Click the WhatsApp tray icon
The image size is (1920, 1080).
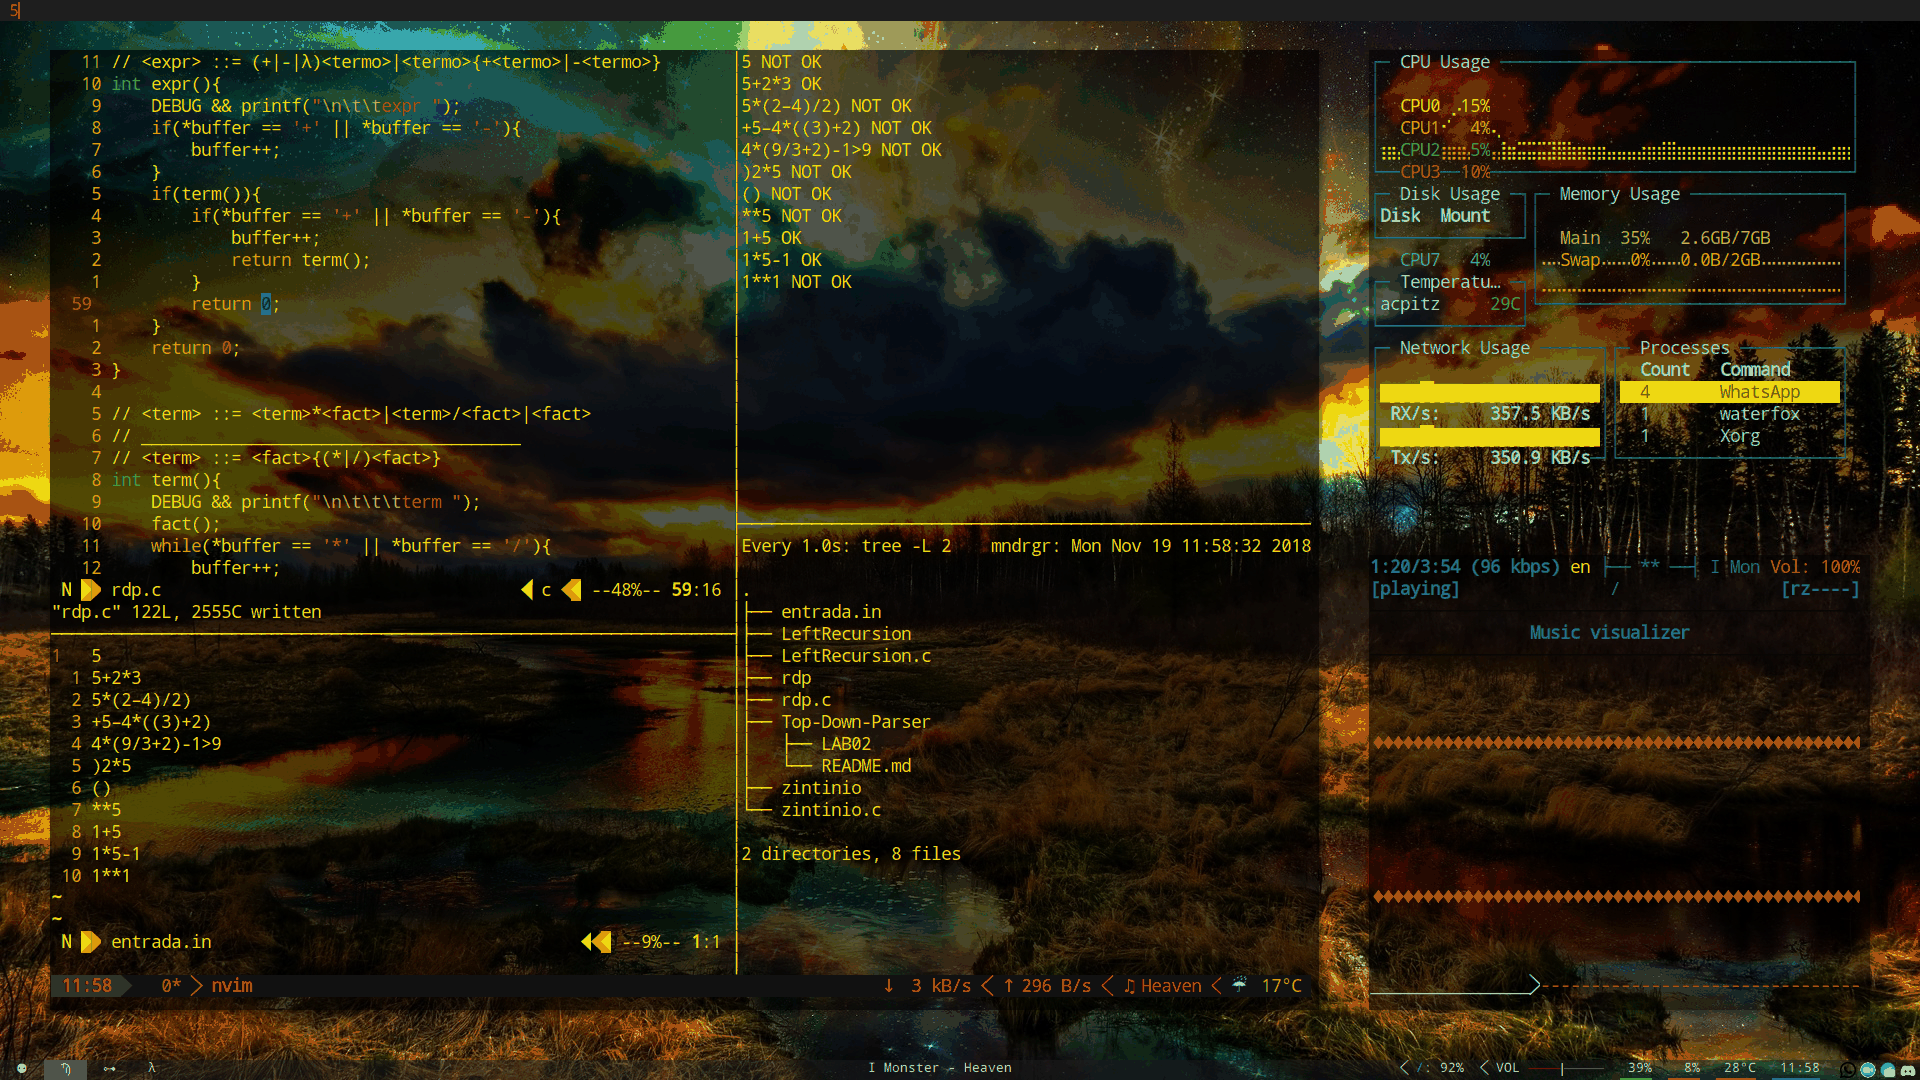[x=1848, y=1070]
